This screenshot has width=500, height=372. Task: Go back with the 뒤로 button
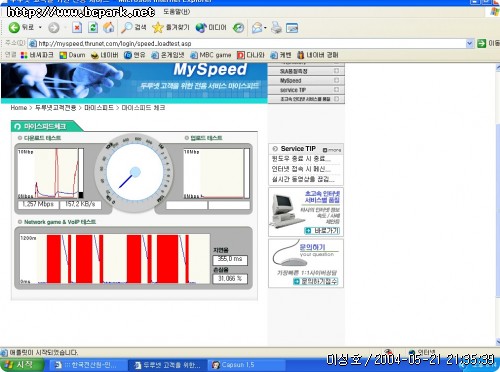pos(21,27)
